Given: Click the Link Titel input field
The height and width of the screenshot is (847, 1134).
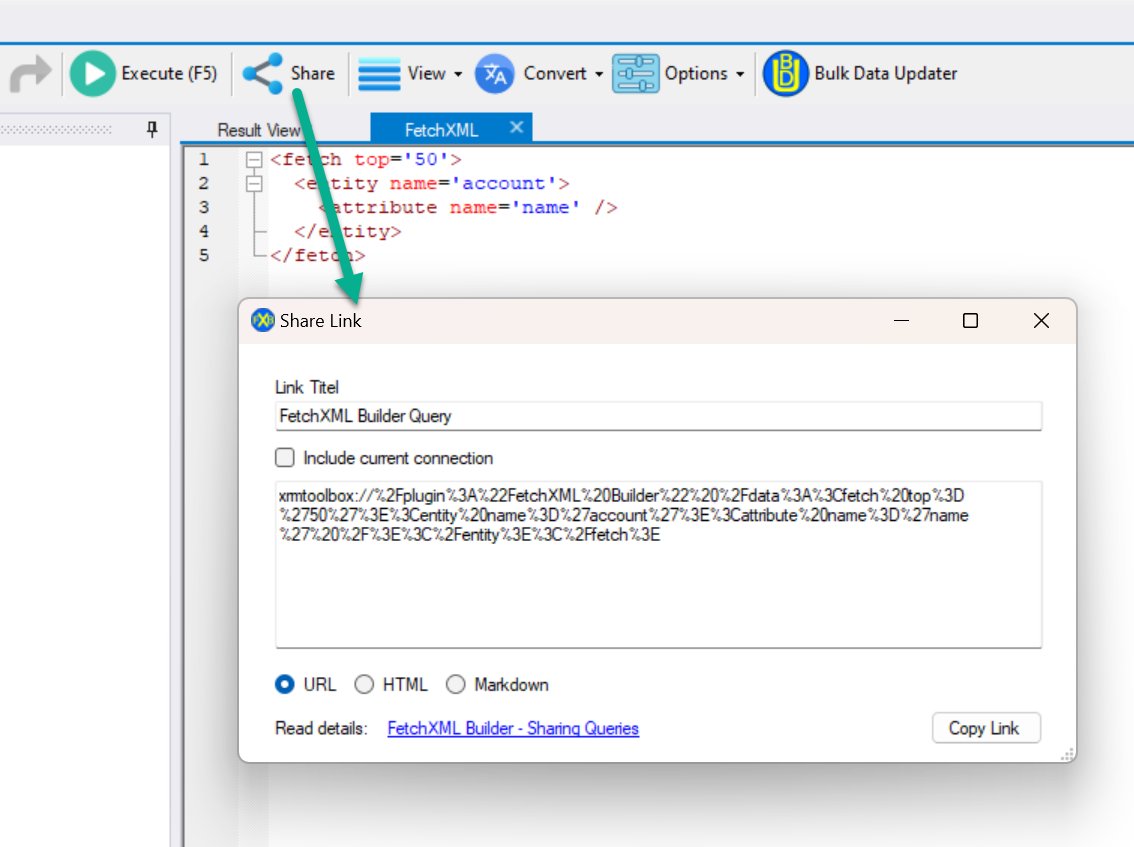Looking at the screenshot, I should click(658, 416).
